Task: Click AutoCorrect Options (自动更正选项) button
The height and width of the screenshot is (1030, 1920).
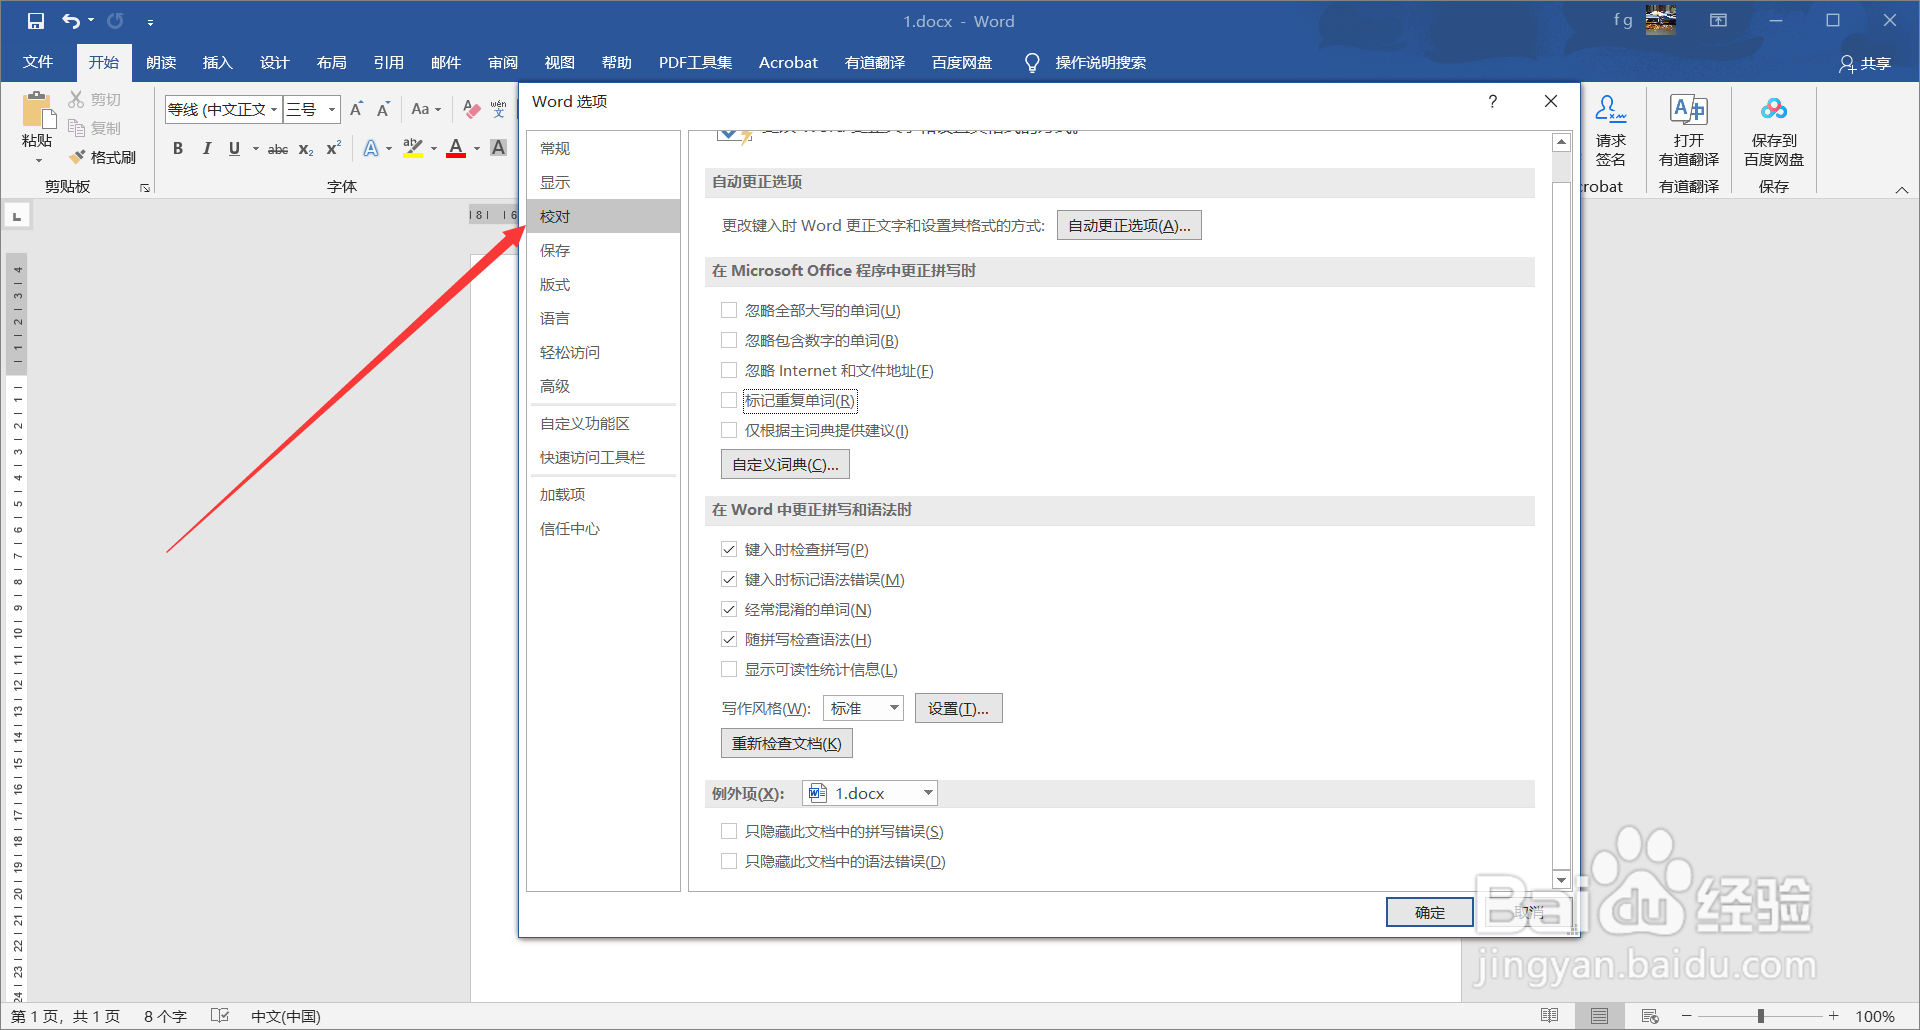Action: coord(1129,225)
